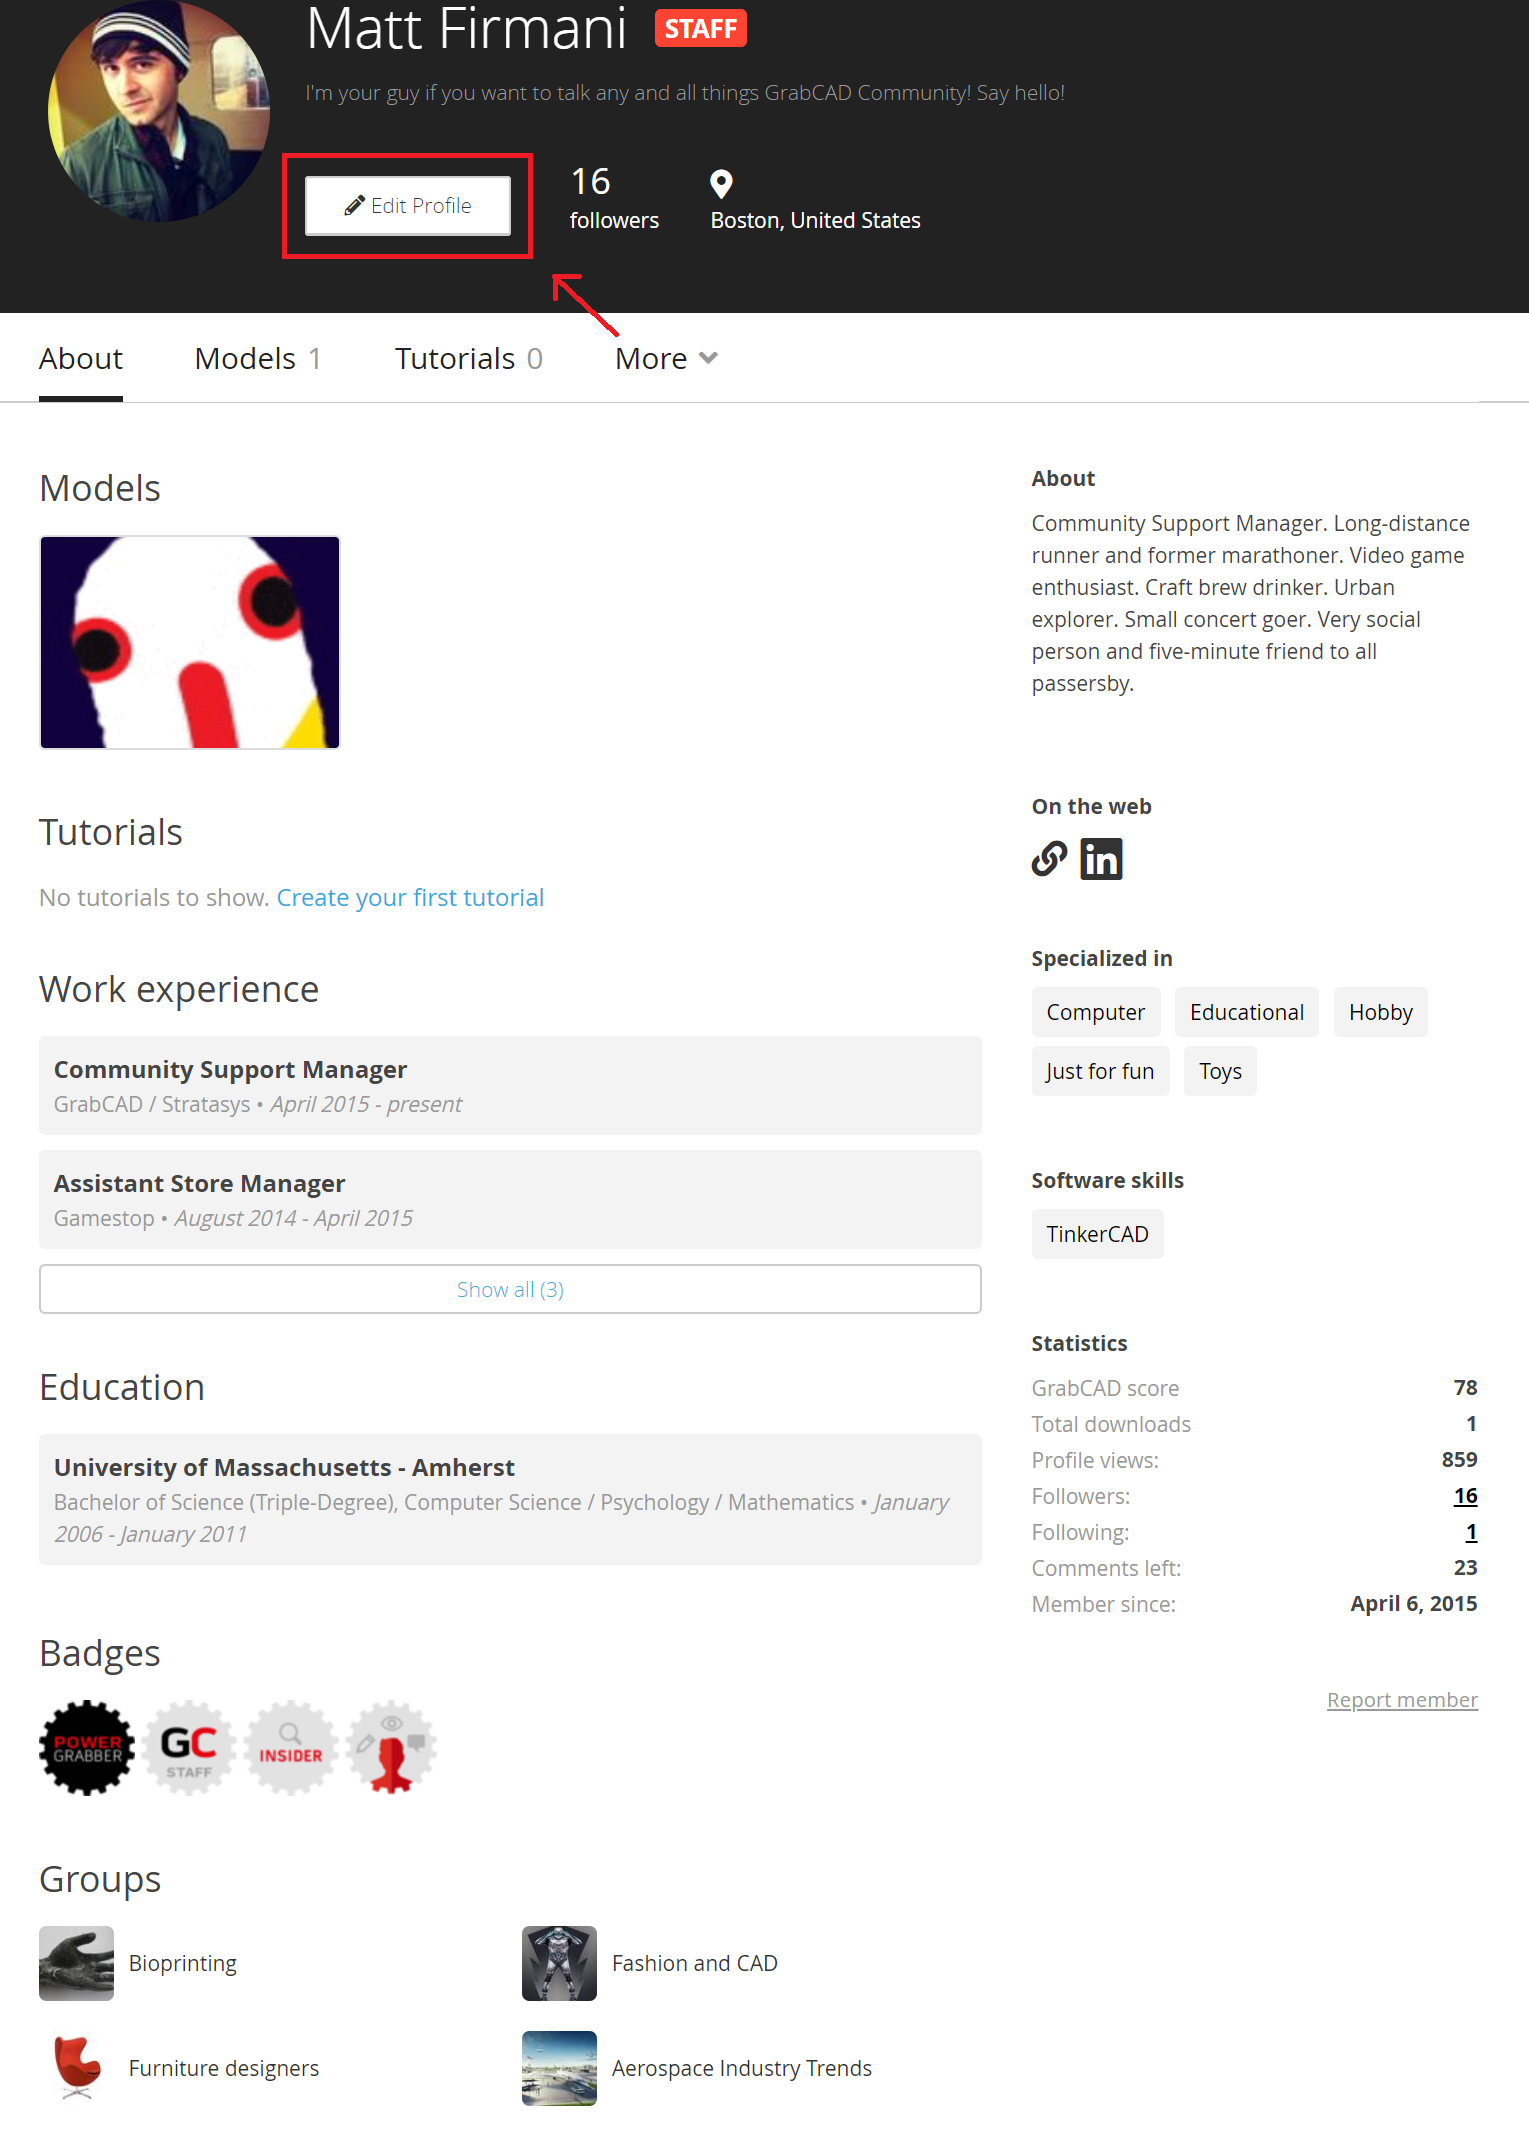Select the TinkerCAD software skill tag
The image size is (1529, 2129).
point(1097,1234)
